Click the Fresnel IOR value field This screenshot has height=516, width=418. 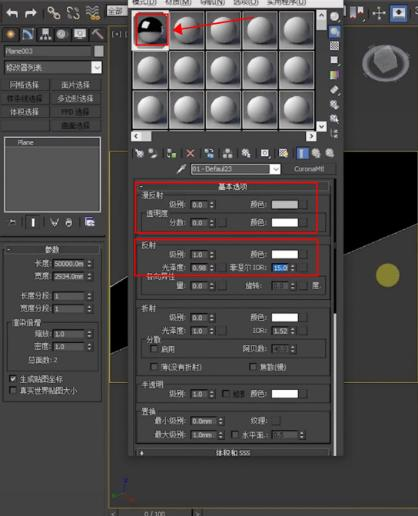280,268
